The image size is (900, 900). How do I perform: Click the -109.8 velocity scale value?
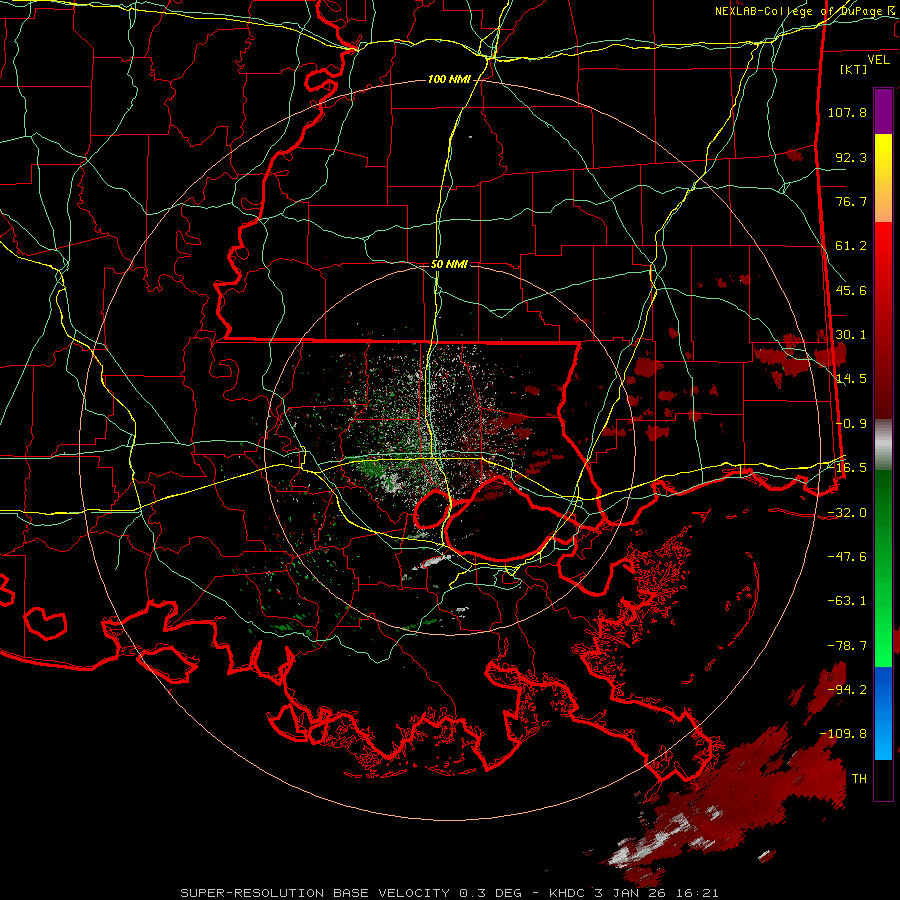[843, 734]
